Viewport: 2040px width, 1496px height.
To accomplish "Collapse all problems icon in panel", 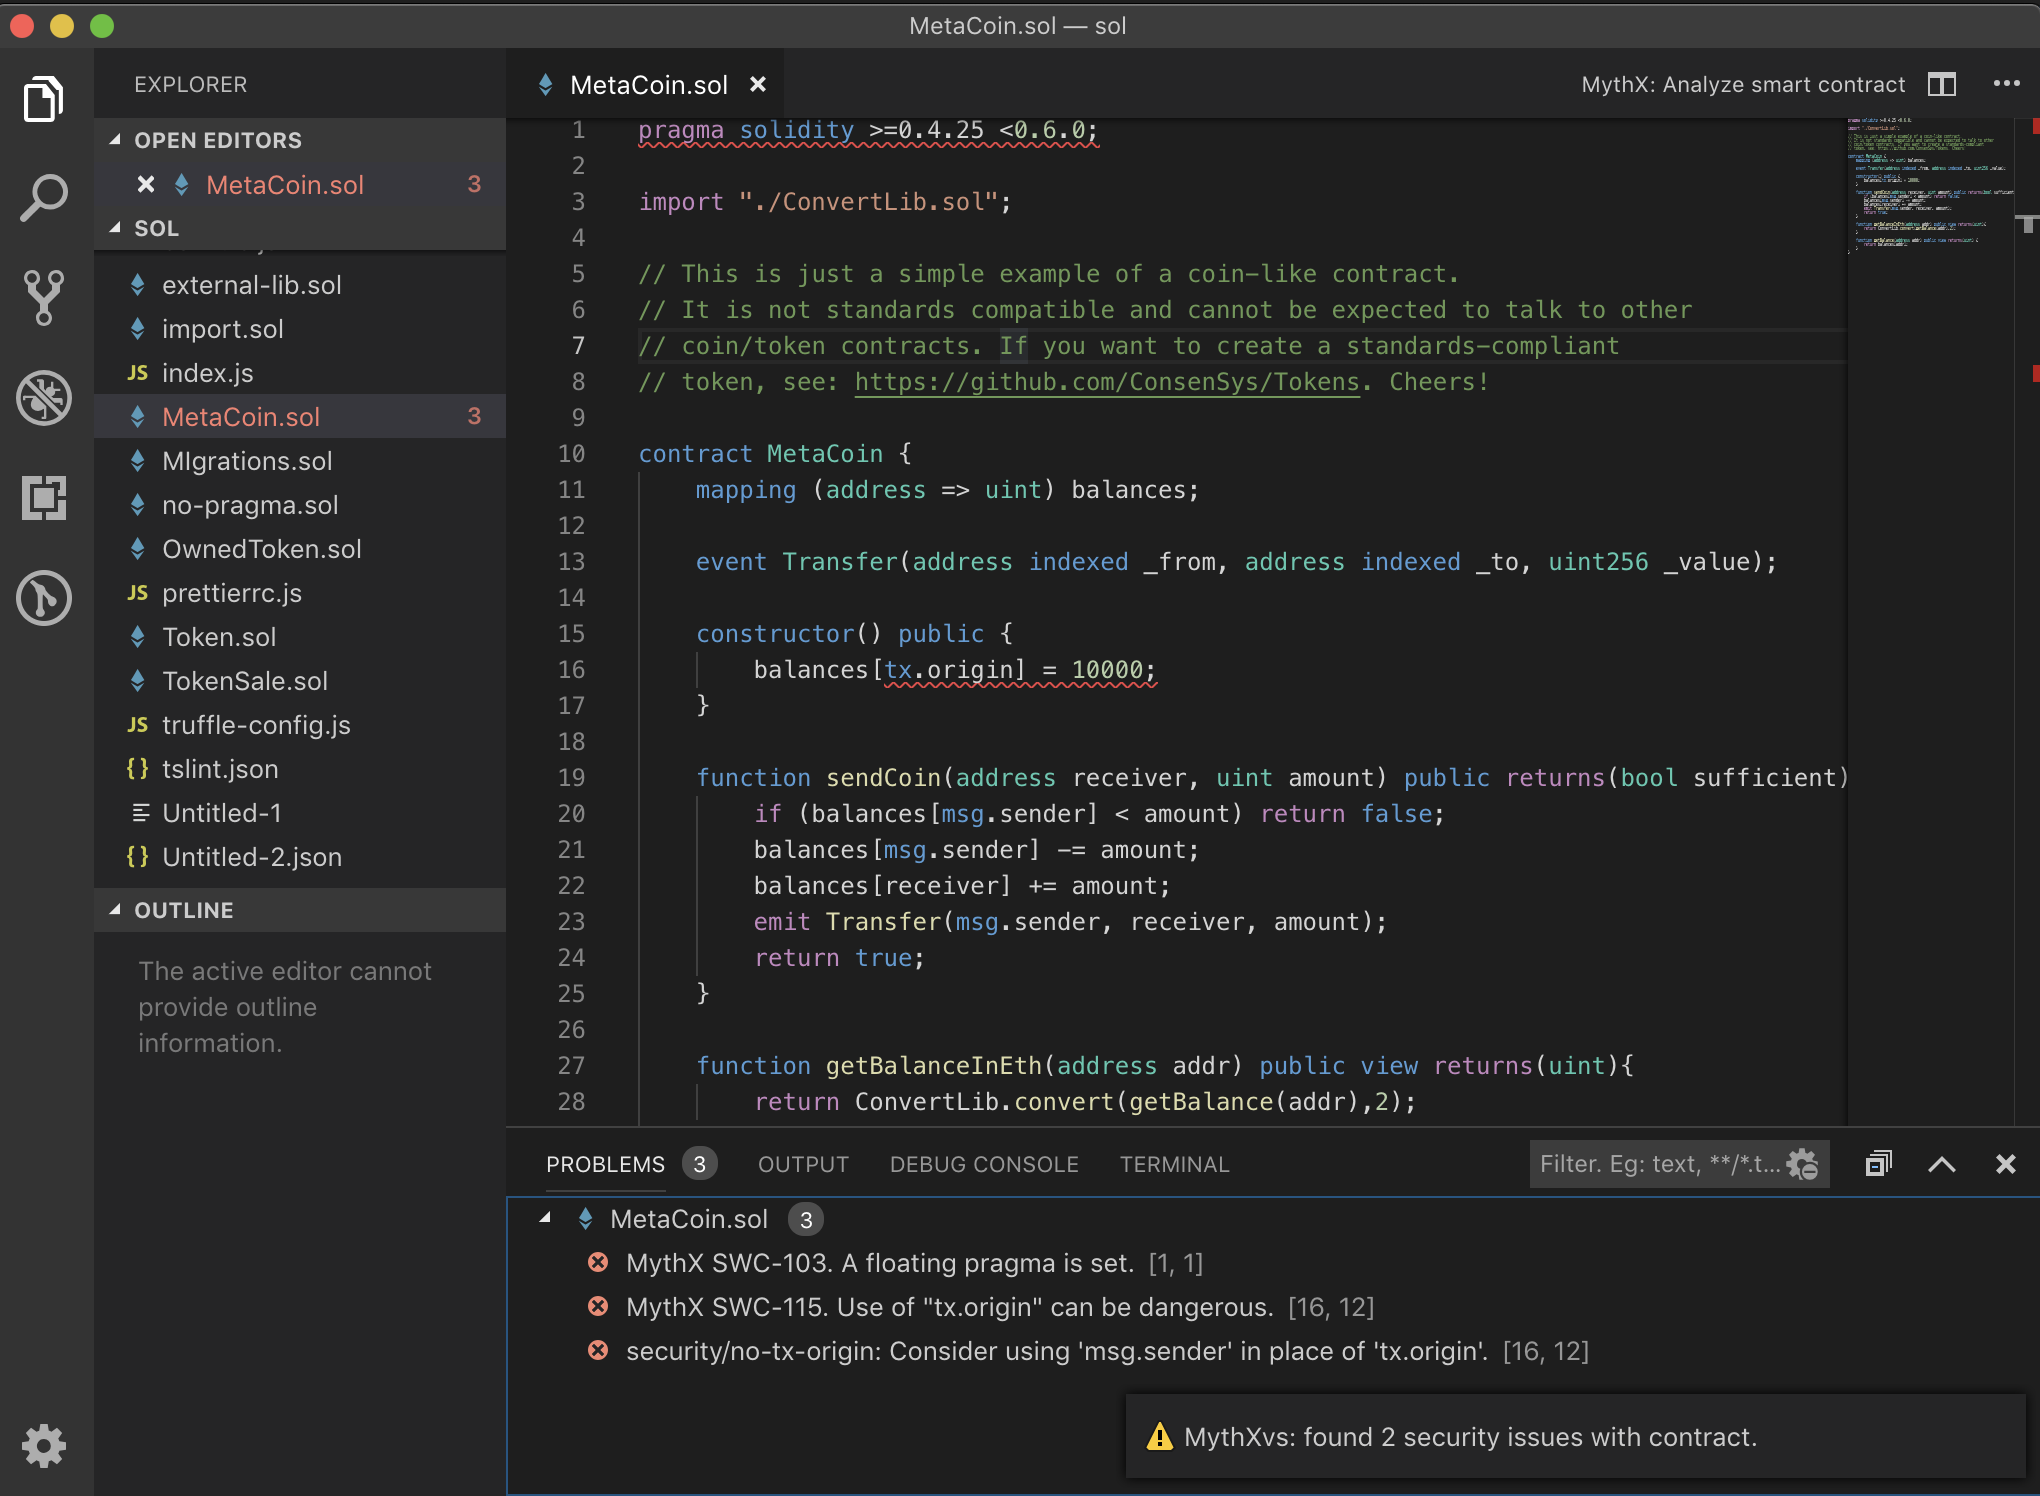I will click(x=1878, y=1164).
